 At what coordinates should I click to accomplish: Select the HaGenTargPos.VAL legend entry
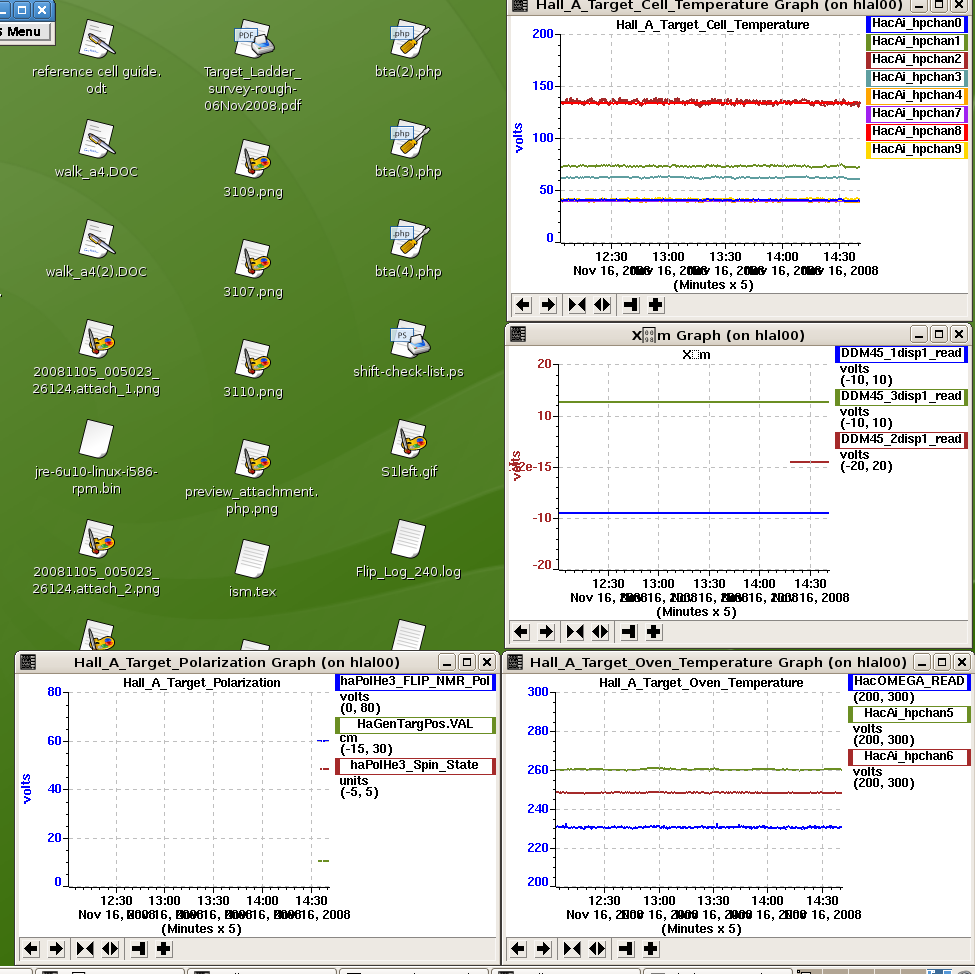point(415,725)
